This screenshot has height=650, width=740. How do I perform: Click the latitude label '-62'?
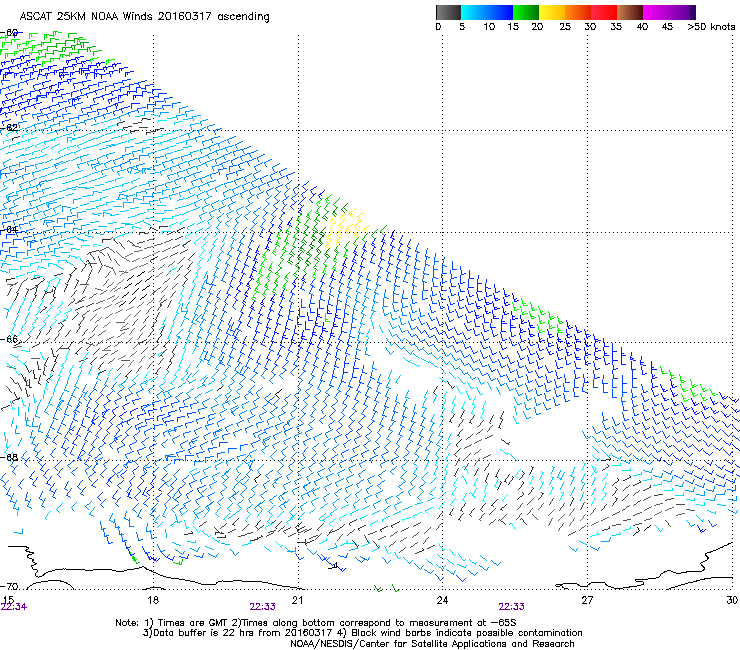[x=9, y=128]
